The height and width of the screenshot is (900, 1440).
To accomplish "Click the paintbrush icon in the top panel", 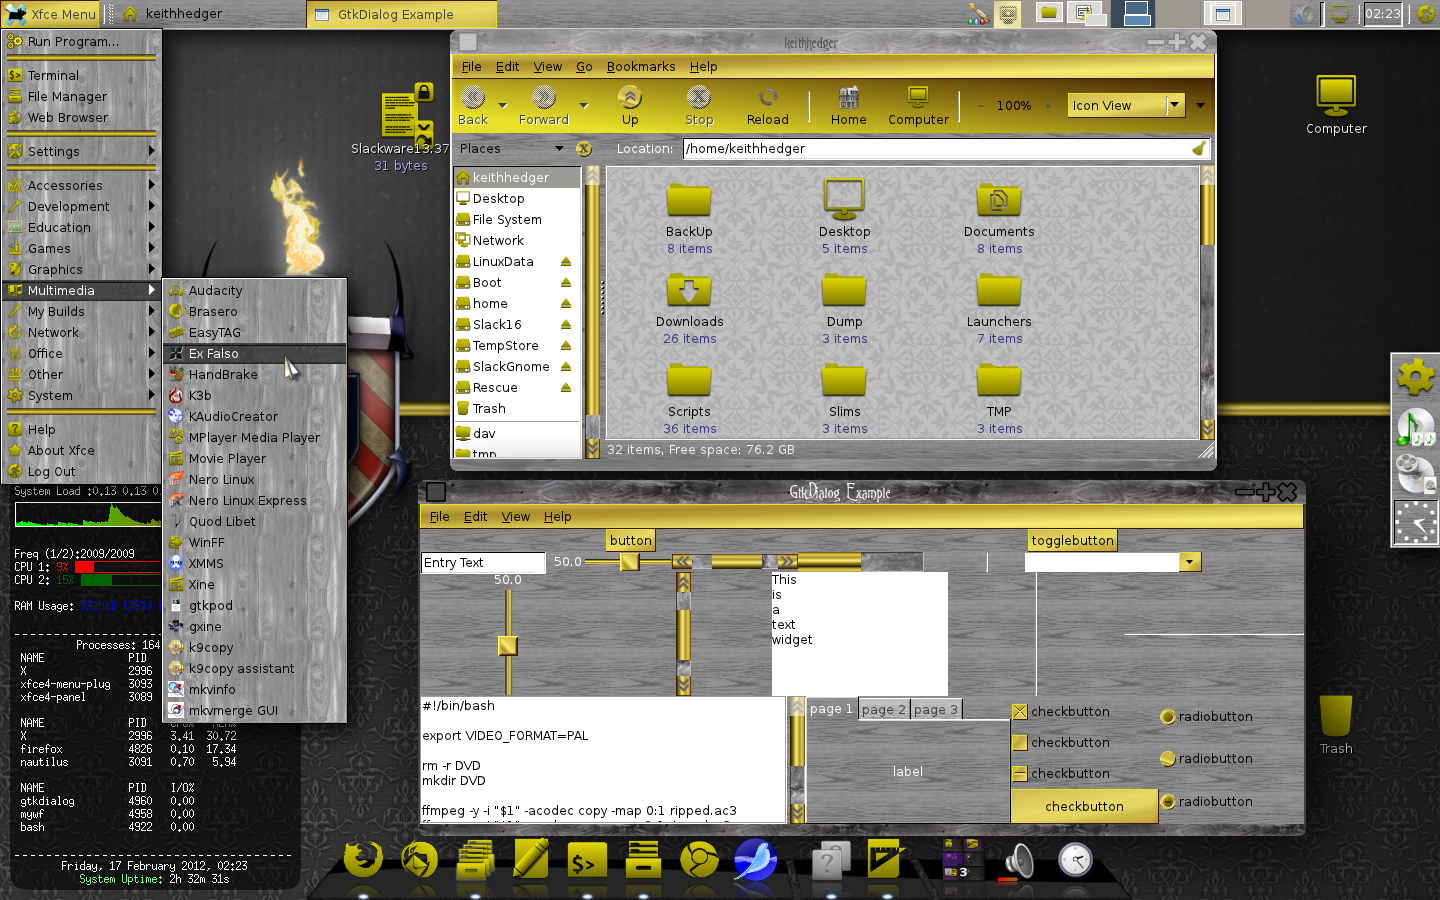I will [x=977, y=14].
